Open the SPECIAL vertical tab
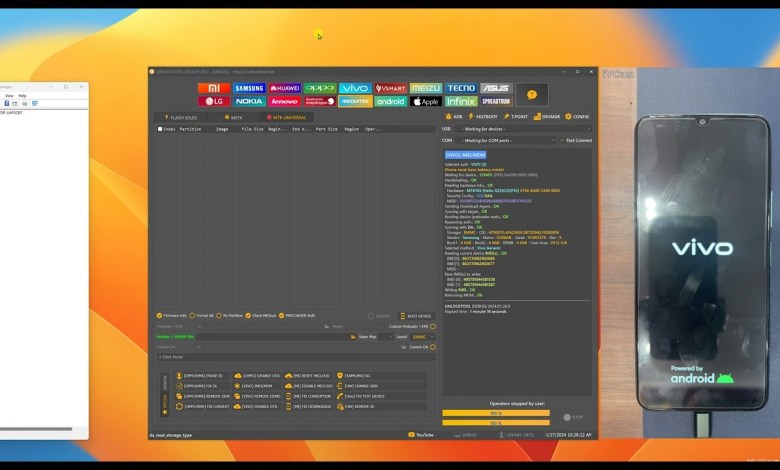Screen dimensions: 780x470 [165, 404]
